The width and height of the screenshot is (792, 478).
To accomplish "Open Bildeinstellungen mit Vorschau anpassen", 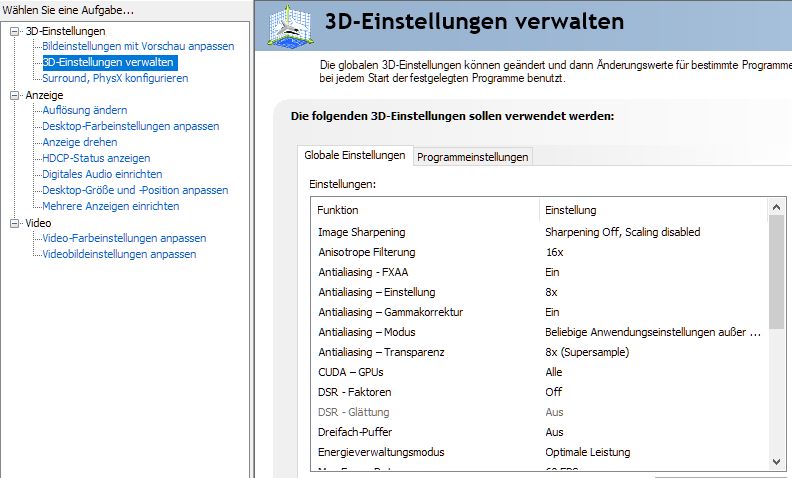I will tap(138, 46).
